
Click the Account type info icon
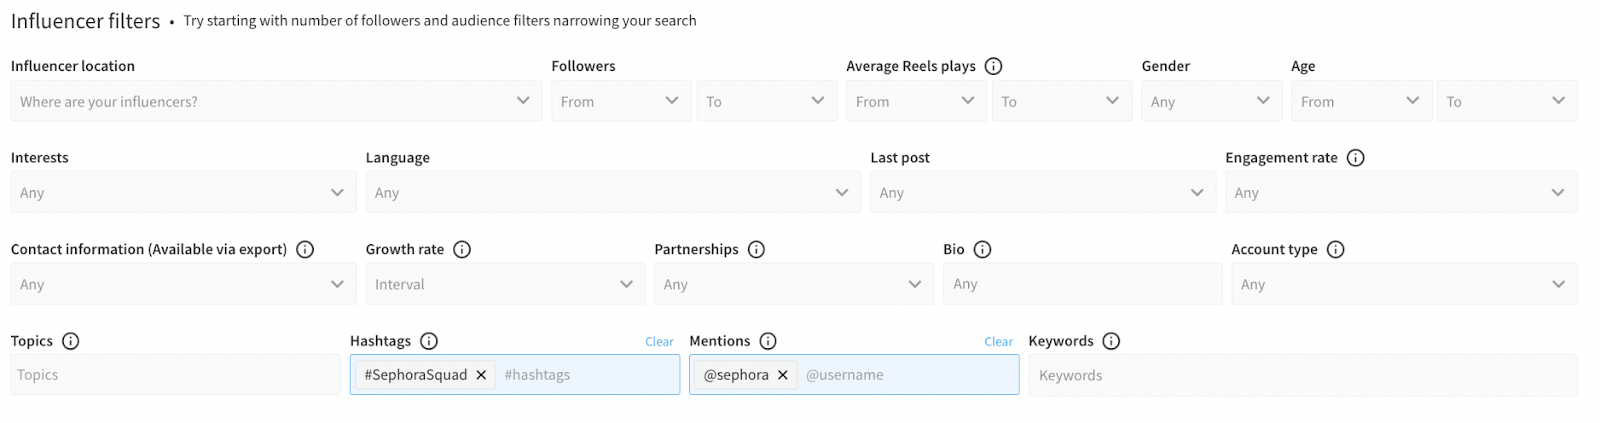click(x=1335, y=250)
